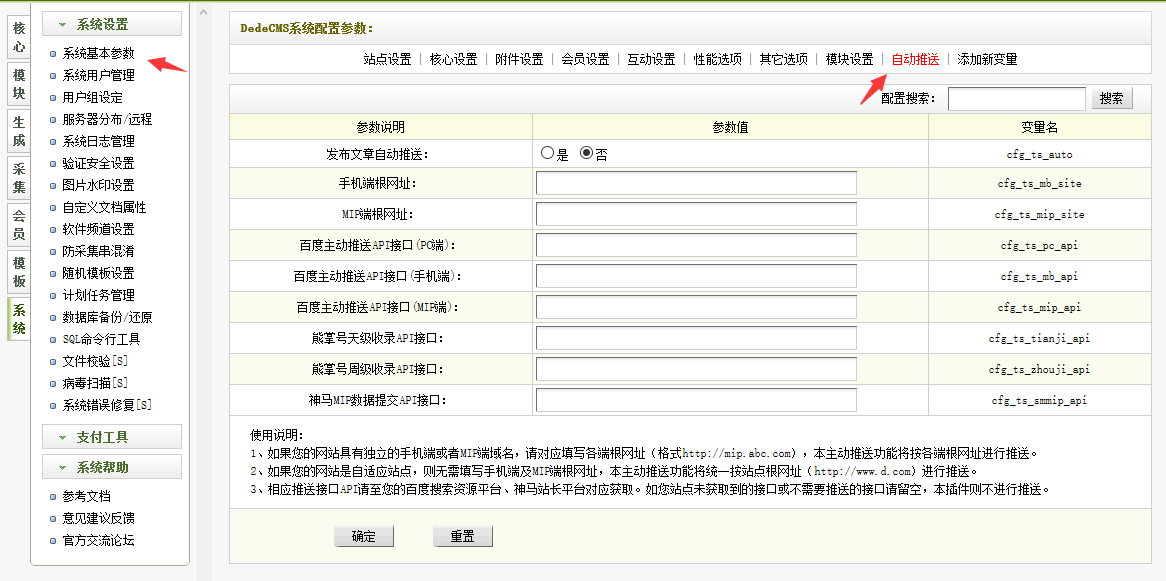Open the 站点设置 config tab
Screen dimensions: 1166x581
387,60
